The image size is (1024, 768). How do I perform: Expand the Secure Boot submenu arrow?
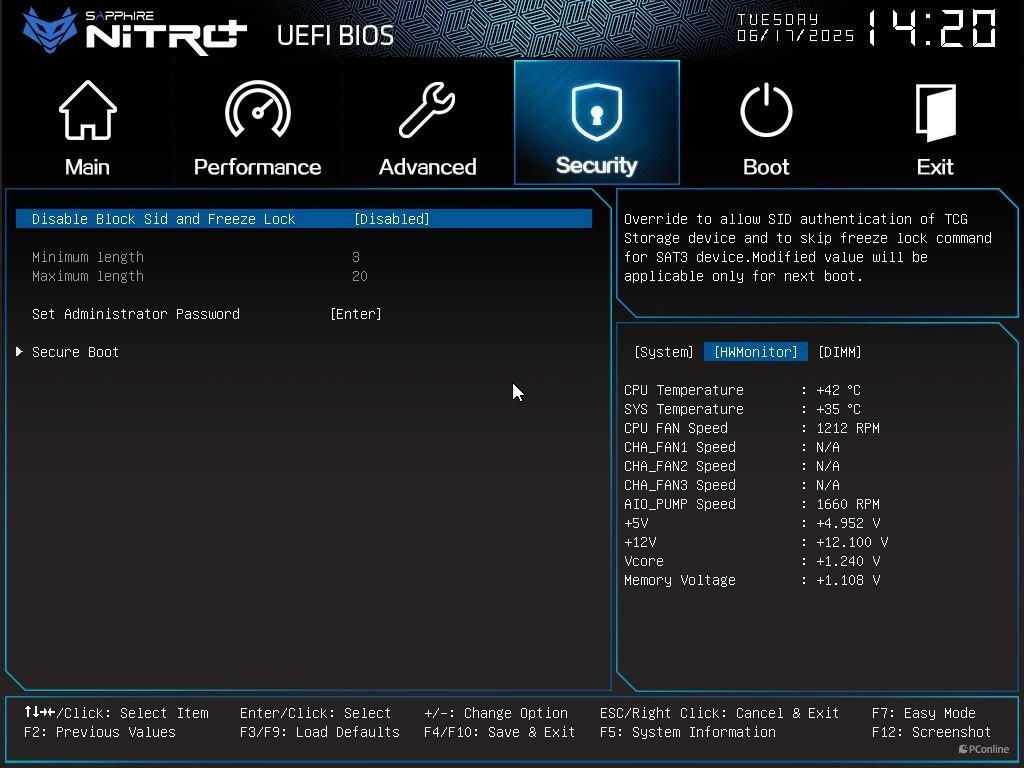[x=20, y=352]
